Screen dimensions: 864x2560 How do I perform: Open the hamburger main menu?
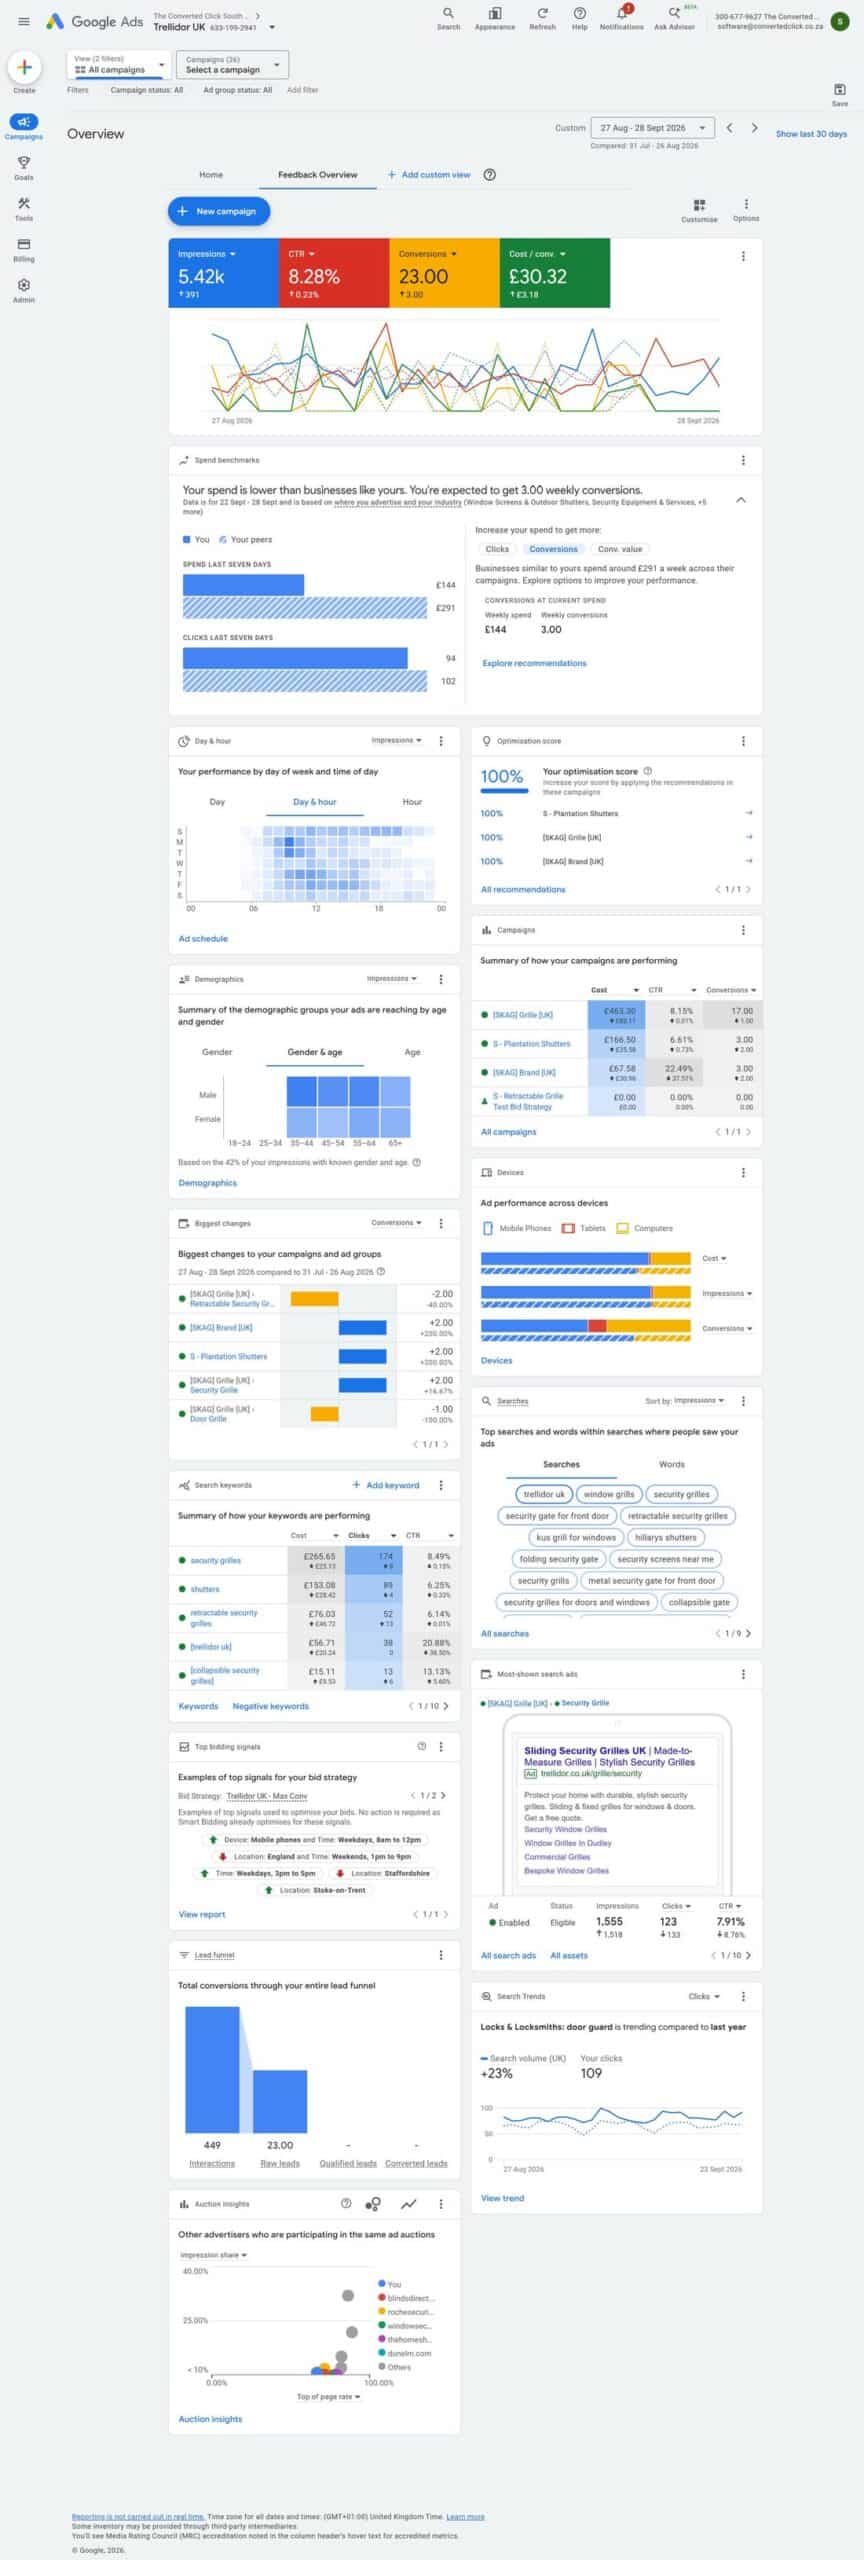coord(24,21)
